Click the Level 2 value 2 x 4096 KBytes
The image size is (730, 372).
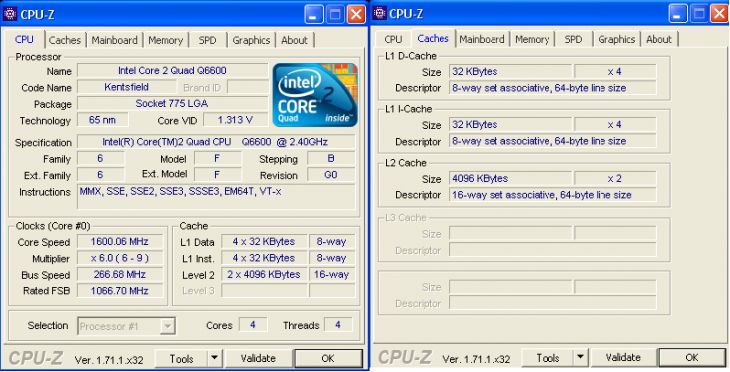coord(264,274)
